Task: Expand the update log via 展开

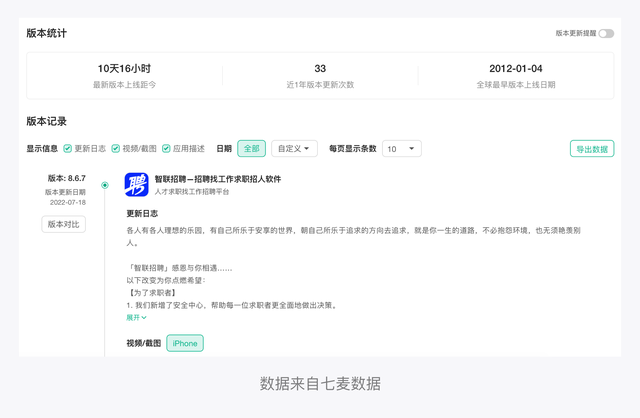Action: click(136, 318)
